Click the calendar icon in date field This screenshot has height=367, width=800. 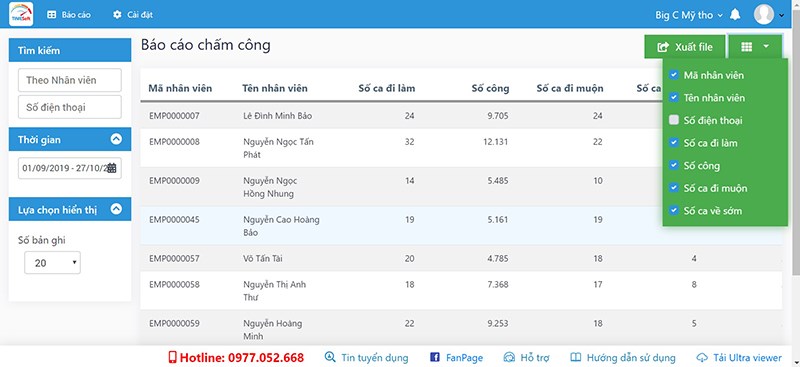[x=112, y=168]
